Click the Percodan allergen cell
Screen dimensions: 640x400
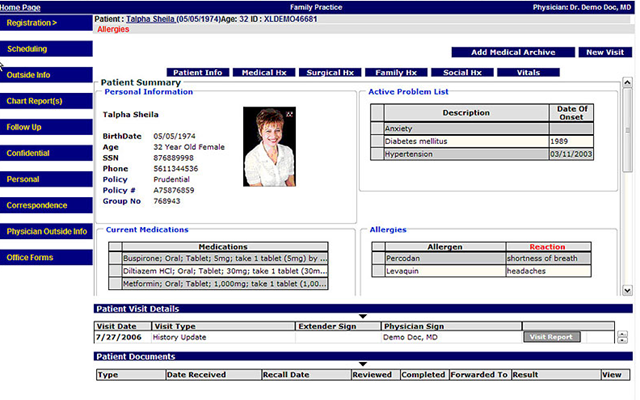click(445, 258)
